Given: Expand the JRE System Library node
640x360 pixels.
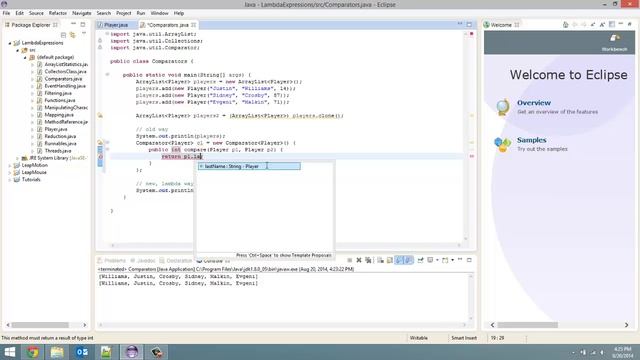Looking at the screenshot, I should pyautogui.click(x=18, y=158).
